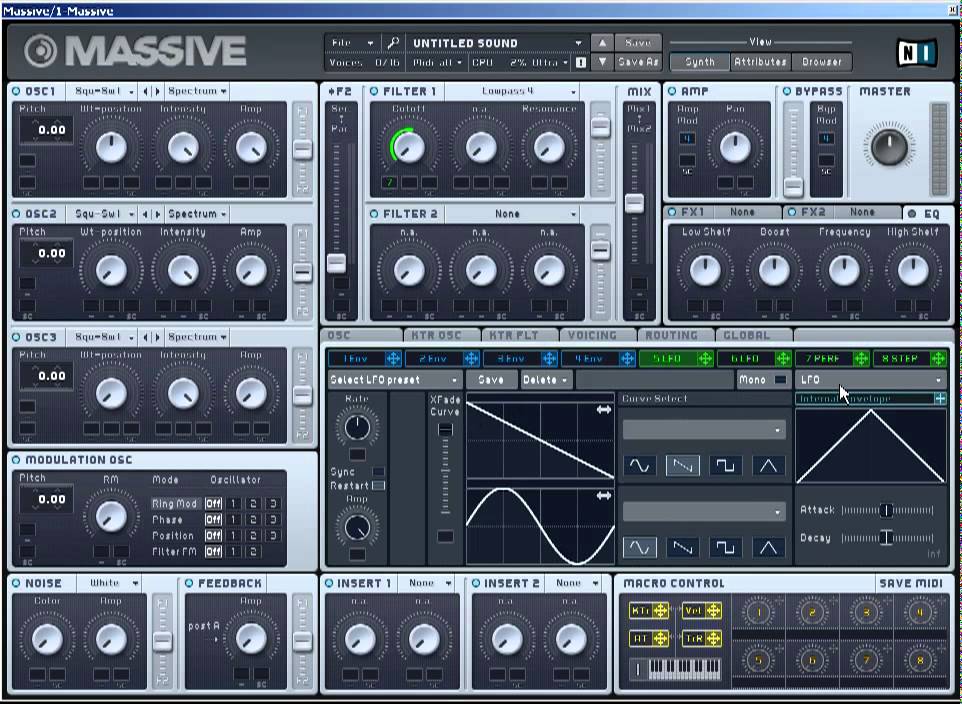The height and width of the screenshot is (704, 962).
Task: Open the preset search magnifier icon
Action: [393, 43]
